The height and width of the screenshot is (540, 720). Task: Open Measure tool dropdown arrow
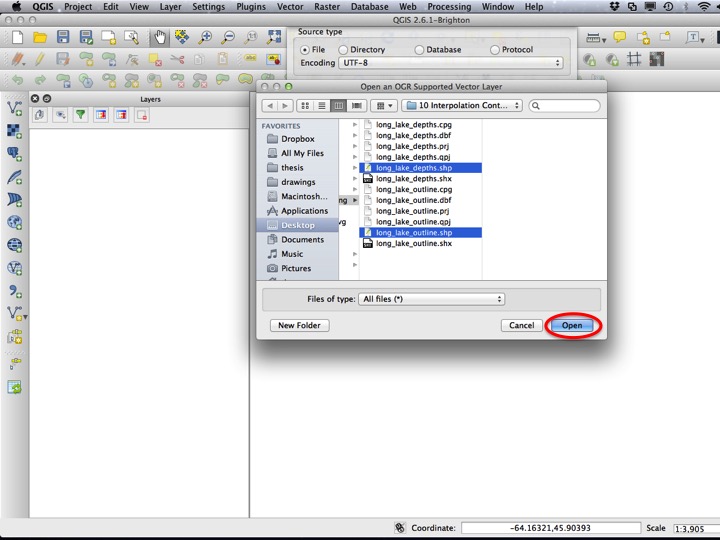pyautogui.click(x=604, y=41)
